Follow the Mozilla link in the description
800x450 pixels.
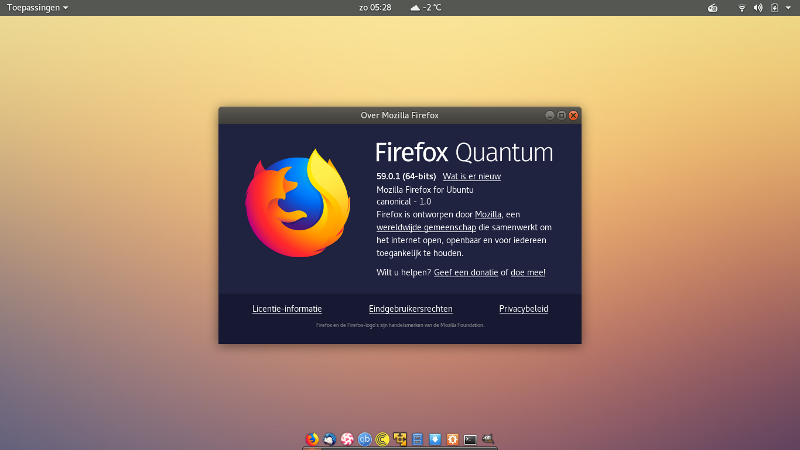488,214
